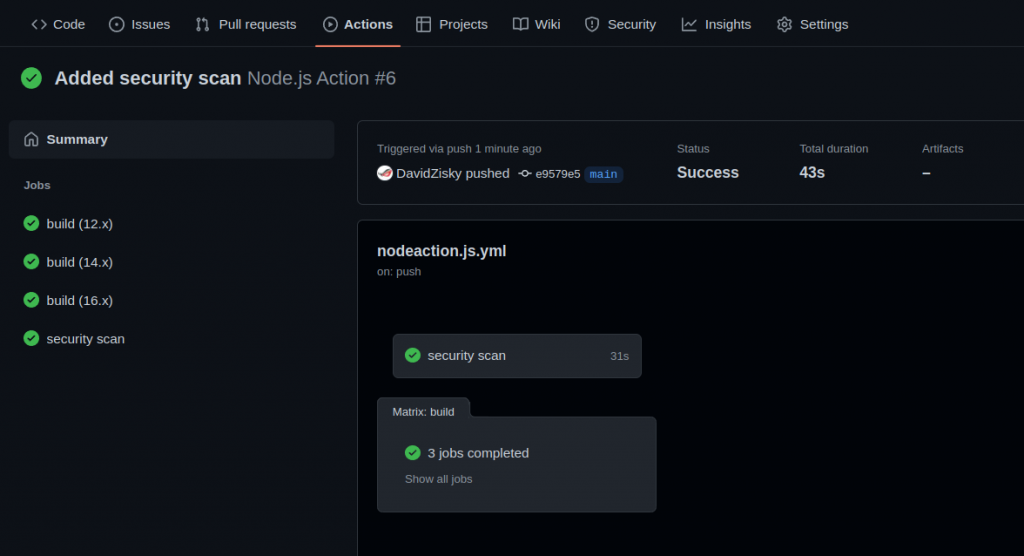Open the build (14.x) job
The height and width of the screenshot is (556, 1024).
point(79,262)
